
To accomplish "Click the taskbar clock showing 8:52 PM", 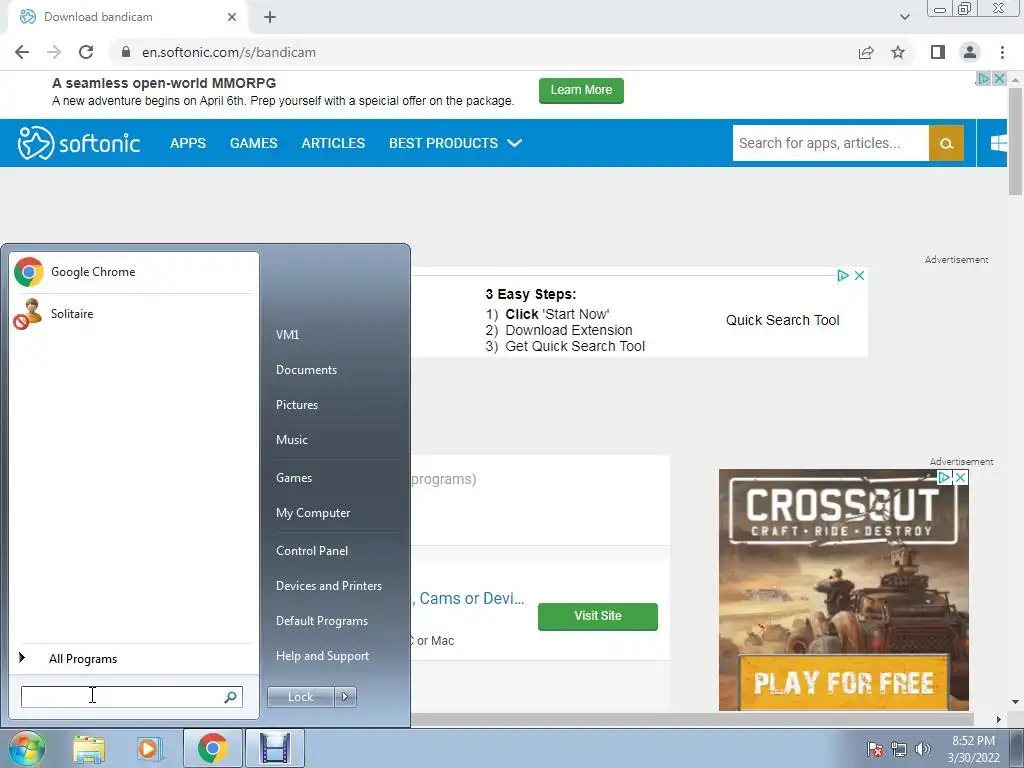I will coord(973,749).
